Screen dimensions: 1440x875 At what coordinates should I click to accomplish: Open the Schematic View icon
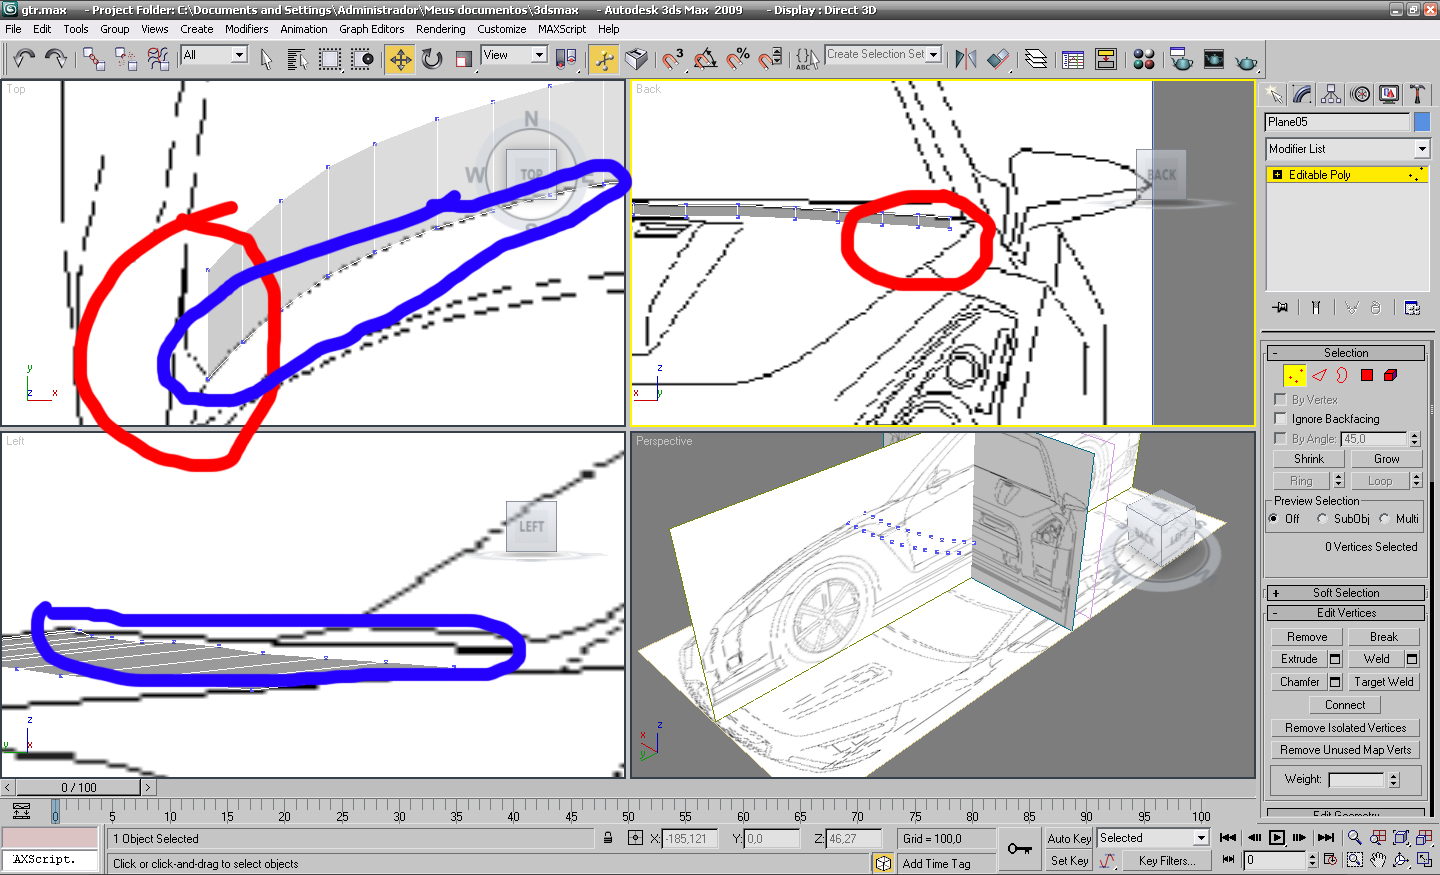click(1106, 59)
